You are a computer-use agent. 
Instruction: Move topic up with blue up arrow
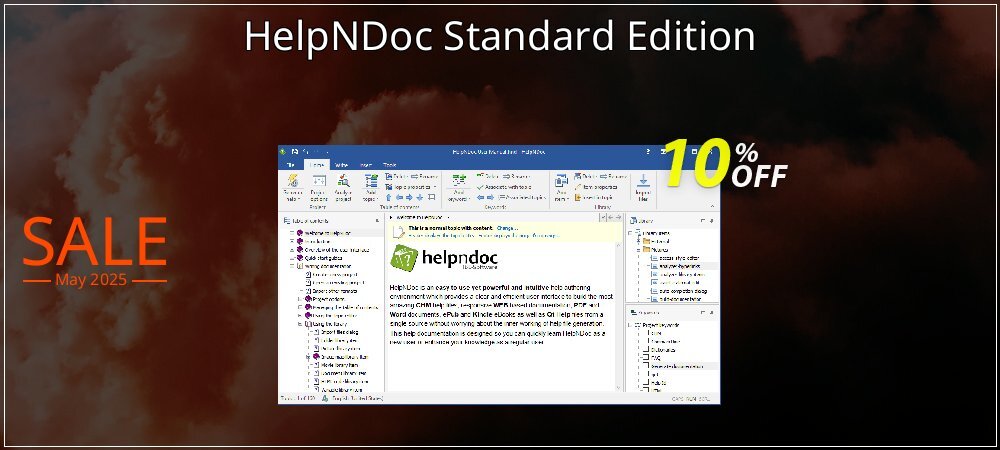[388, 198]
